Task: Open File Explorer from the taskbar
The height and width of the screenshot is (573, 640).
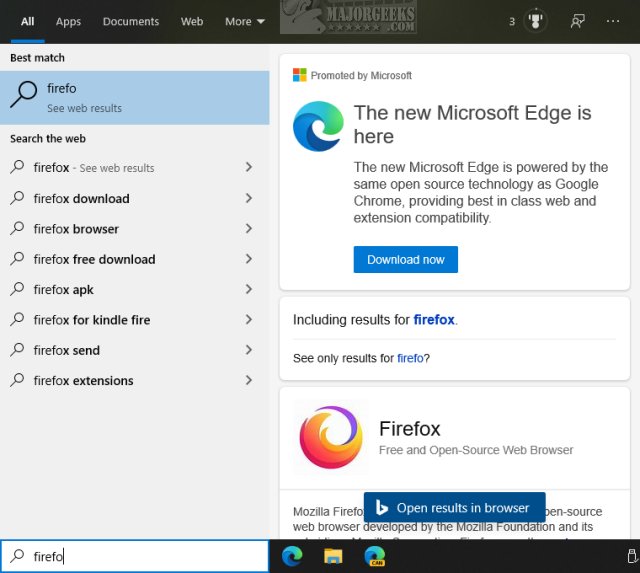Action: 333,556
